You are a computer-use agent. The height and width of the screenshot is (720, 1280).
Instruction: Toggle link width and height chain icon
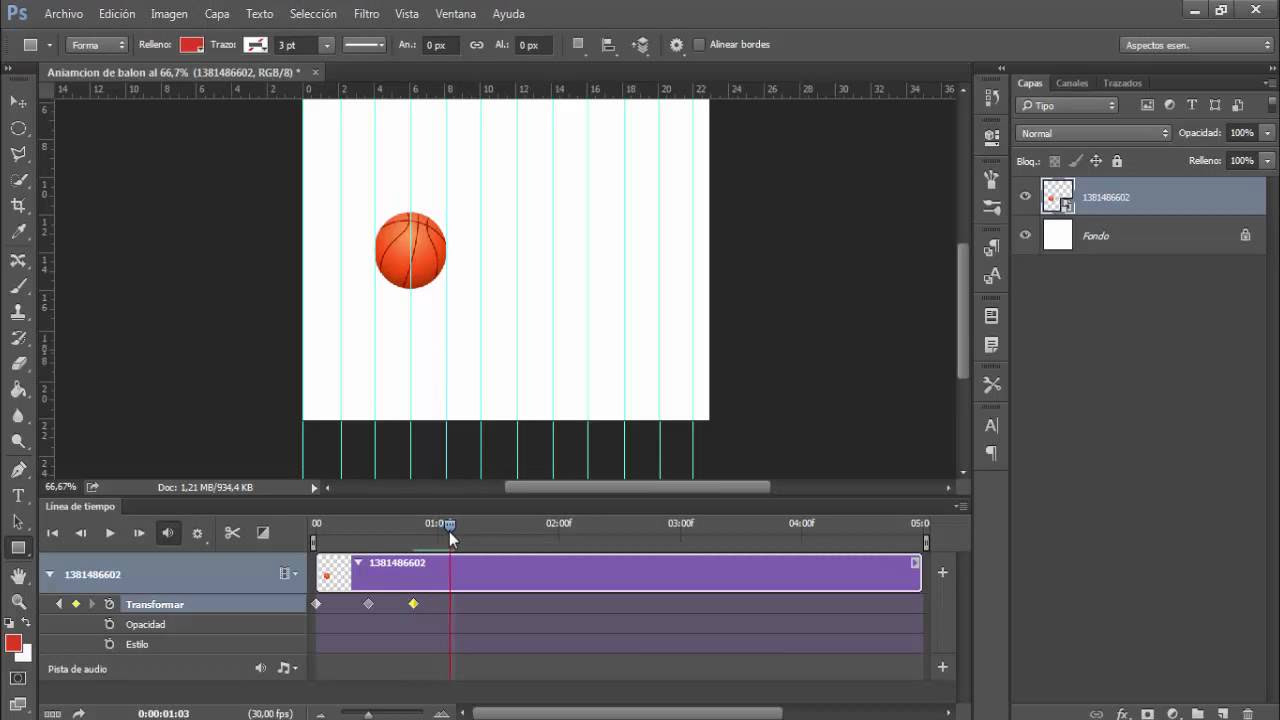tap(476, 45)
